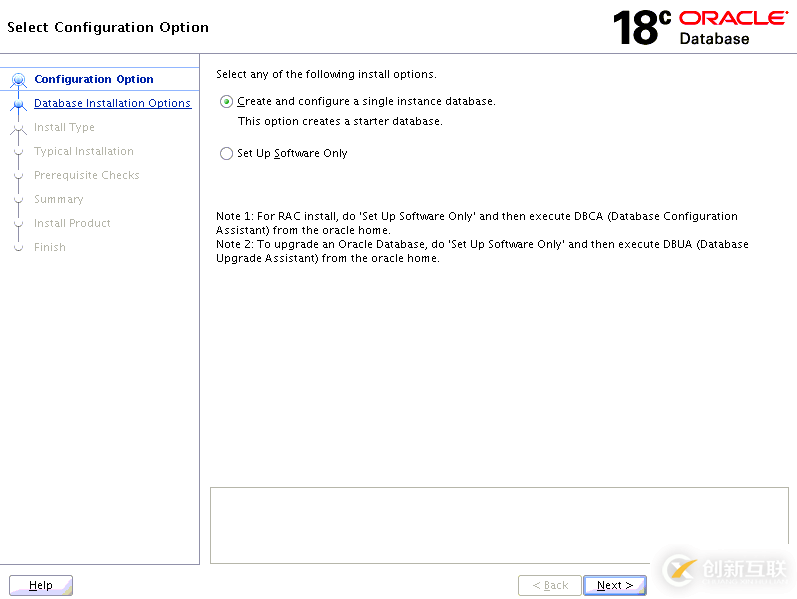
Task: Click the Next button
Action: (x=615, y=585)
